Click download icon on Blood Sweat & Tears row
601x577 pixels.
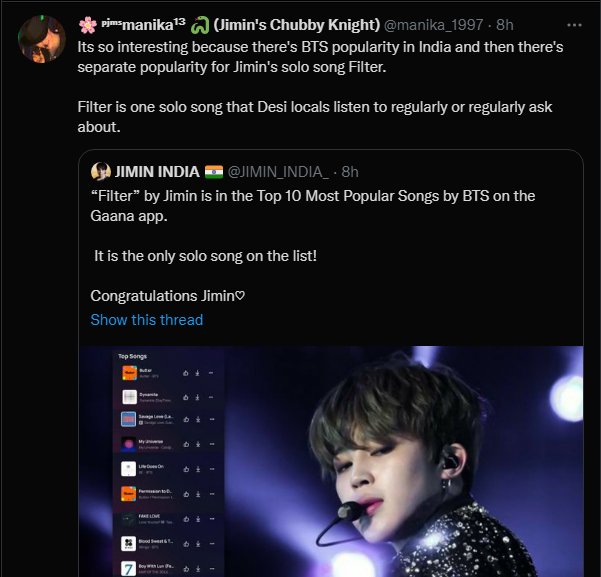pyautogui.click(x=198, y=544)
